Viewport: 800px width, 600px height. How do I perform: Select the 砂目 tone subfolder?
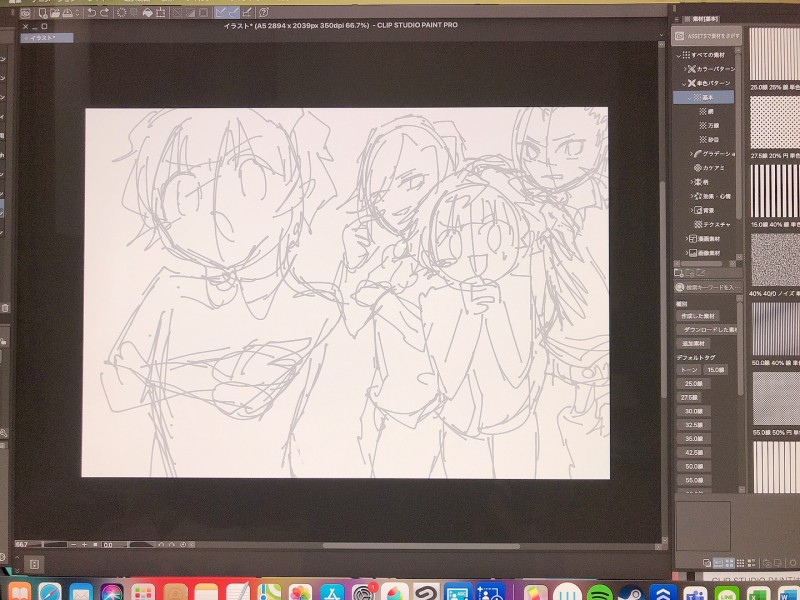coord(709,139)
